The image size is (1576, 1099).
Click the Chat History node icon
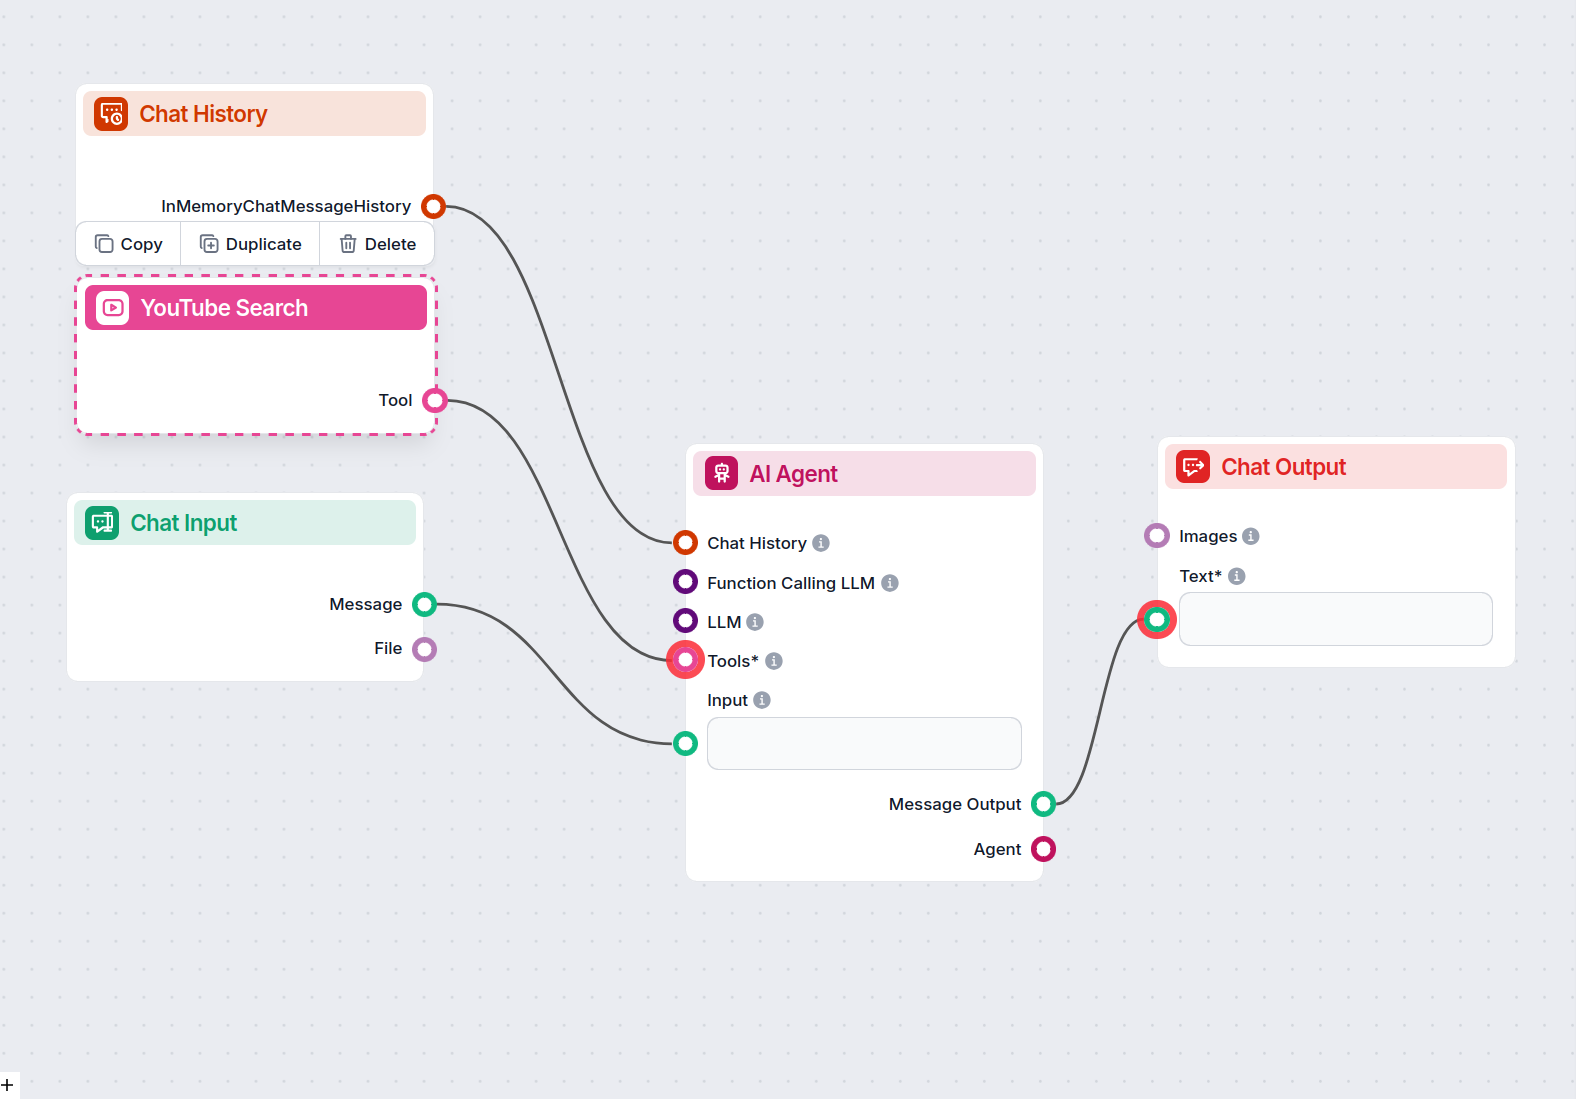pos(111,114)
